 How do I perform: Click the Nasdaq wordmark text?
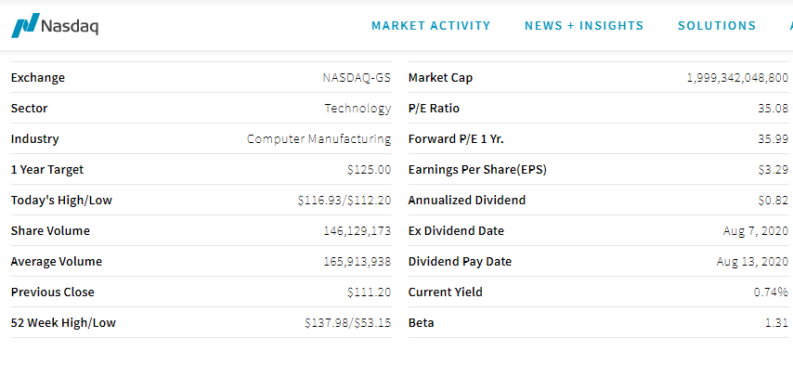[x=70, y=26]
